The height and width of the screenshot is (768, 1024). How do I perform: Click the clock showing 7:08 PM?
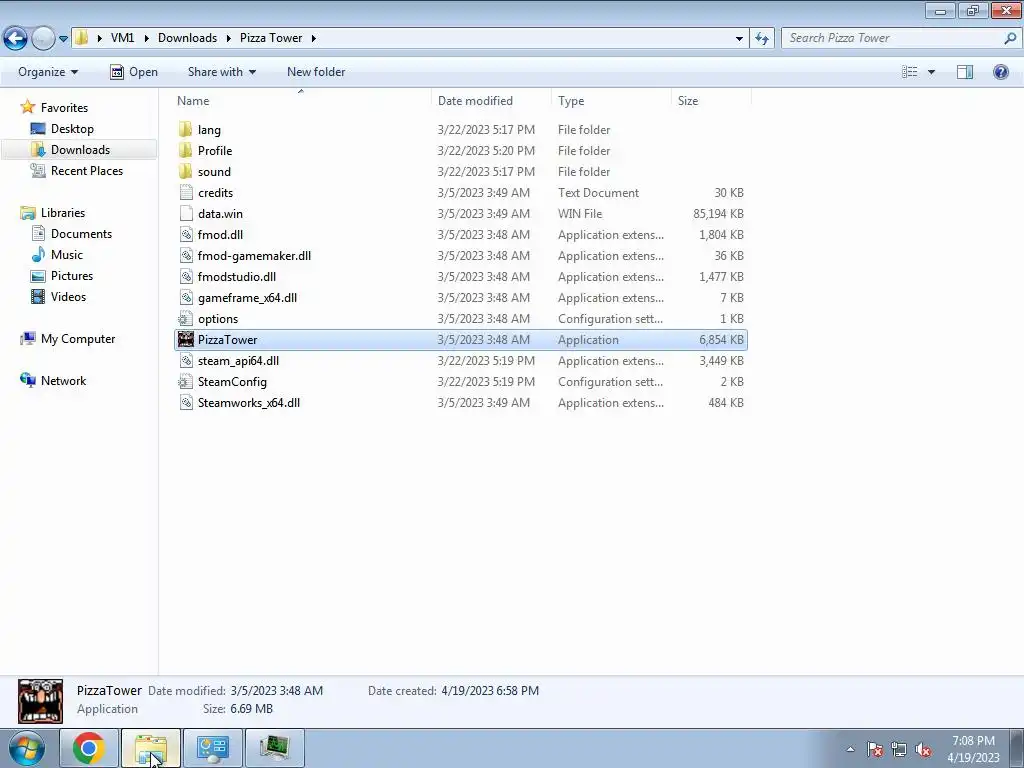973,741
